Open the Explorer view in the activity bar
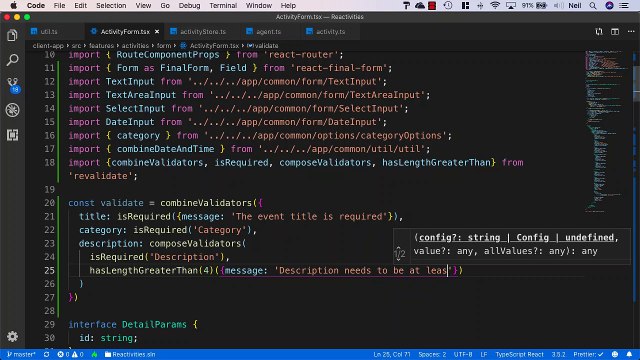The width and height of the screenshot is (640, 360). pos(12,36)
